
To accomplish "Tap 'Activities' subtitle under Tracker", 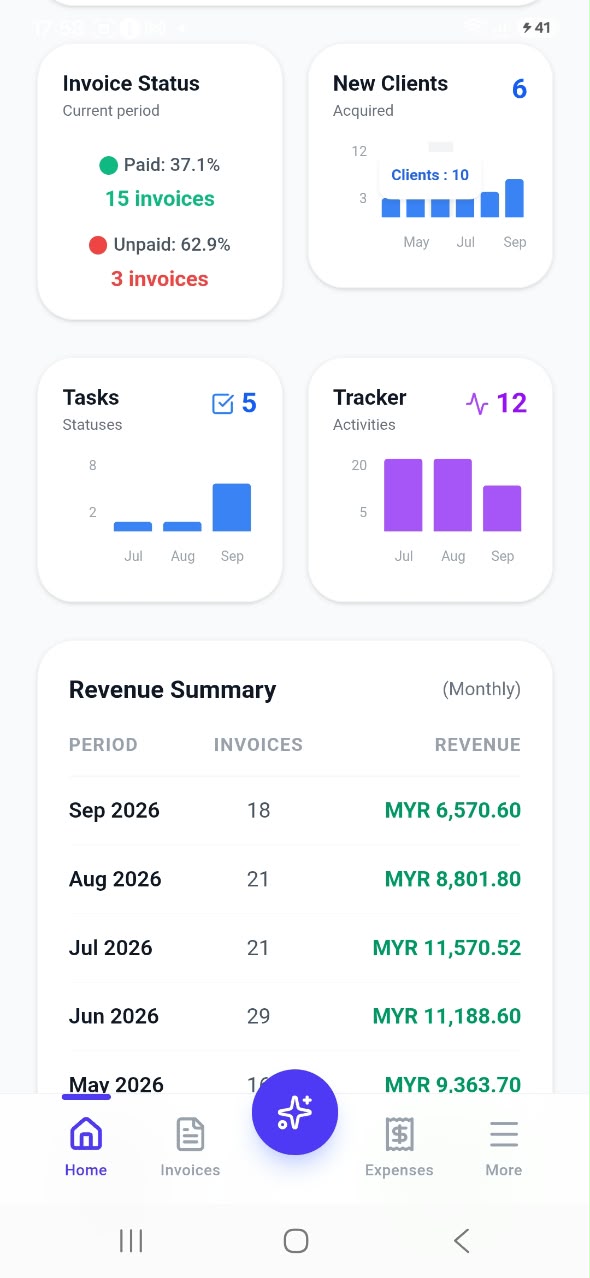I will coord(364,425).
